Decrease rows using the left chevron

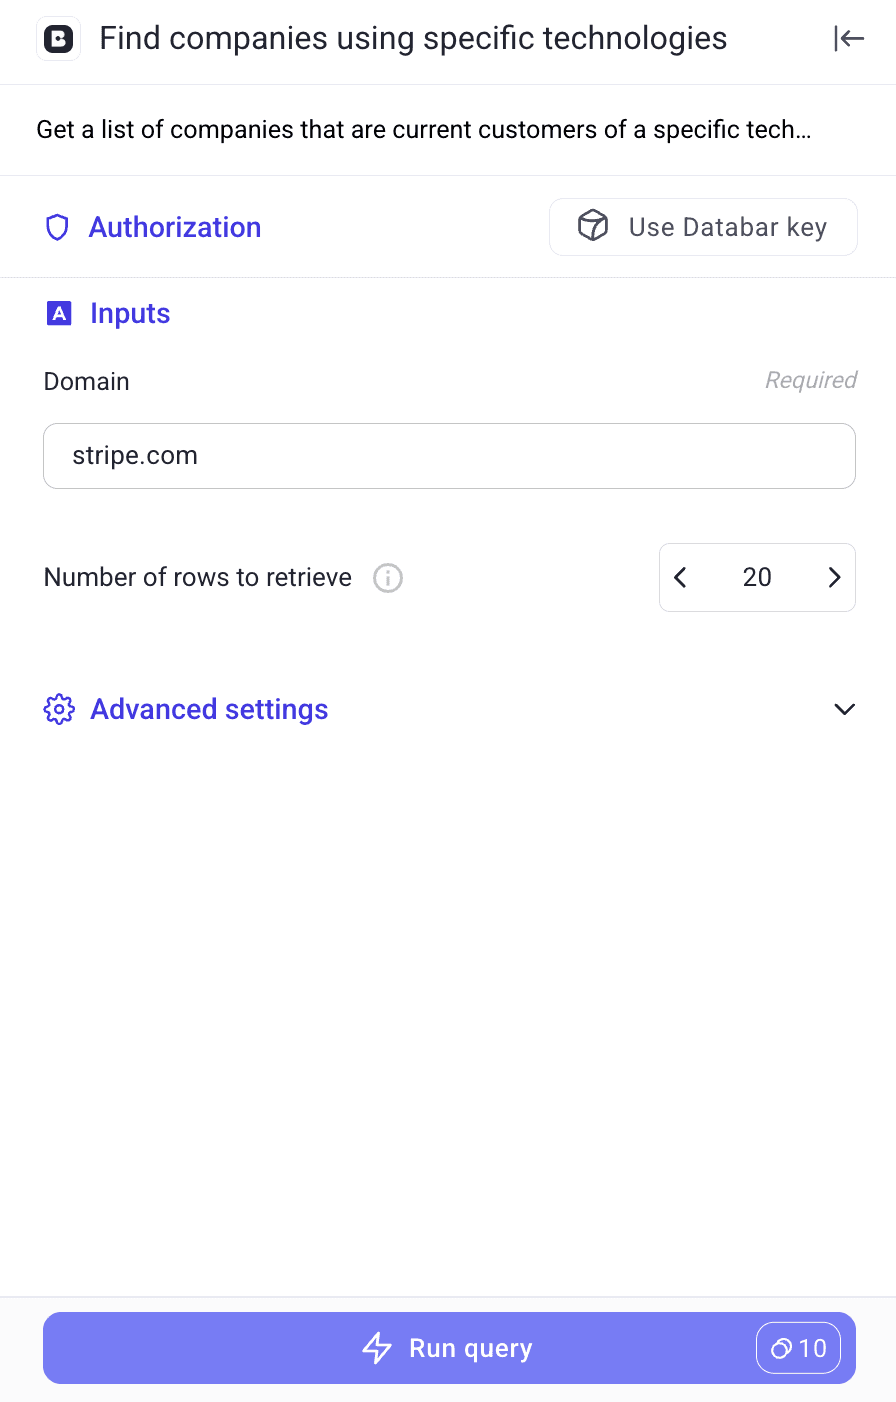click(680, 577)
